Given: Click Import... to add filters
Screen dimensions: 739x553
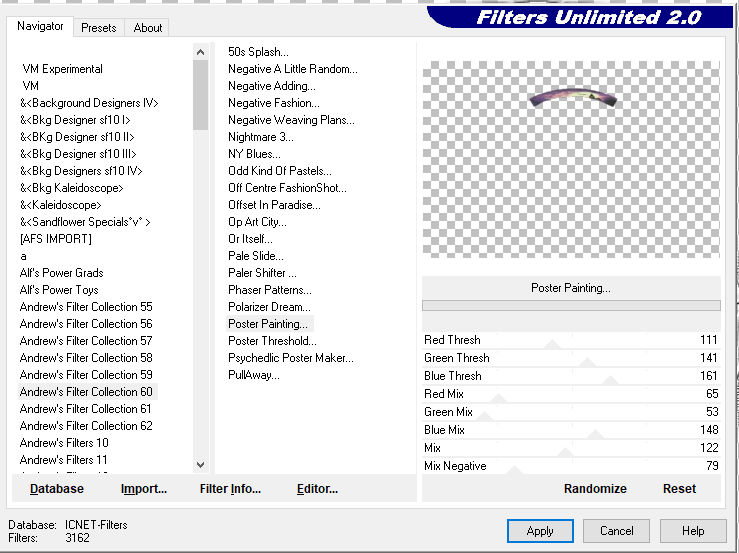Looking at the screenshot, I should tap(144, 489).
